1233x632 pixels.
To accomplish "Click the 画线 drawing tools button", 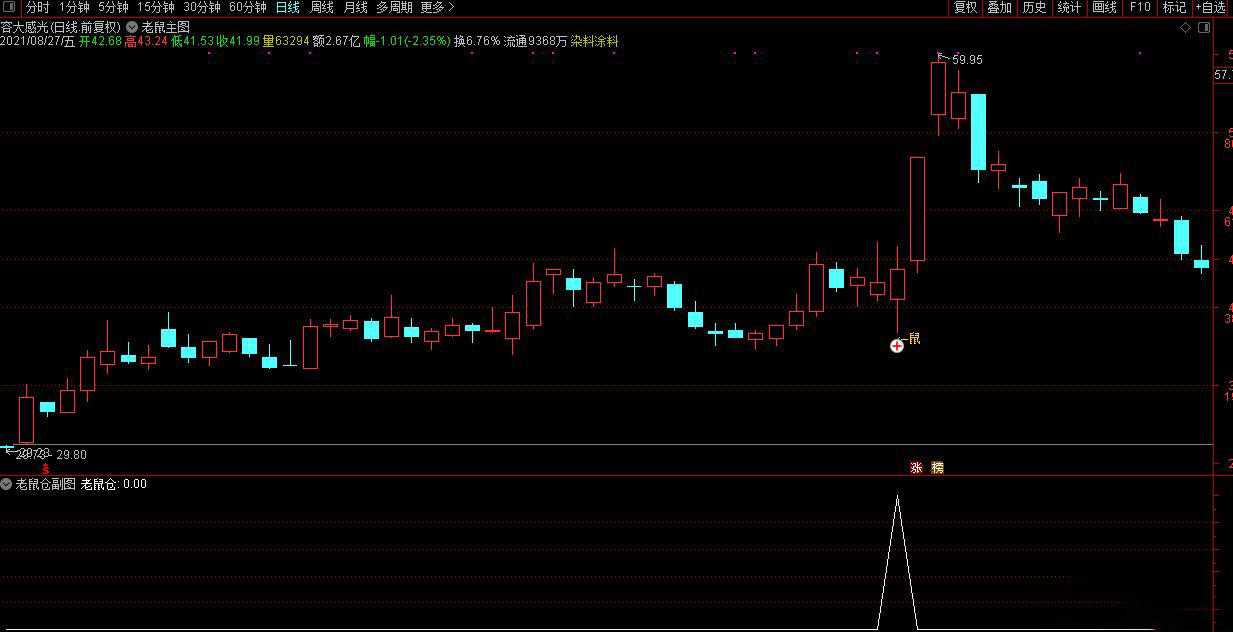I will tap(1104, 8).
